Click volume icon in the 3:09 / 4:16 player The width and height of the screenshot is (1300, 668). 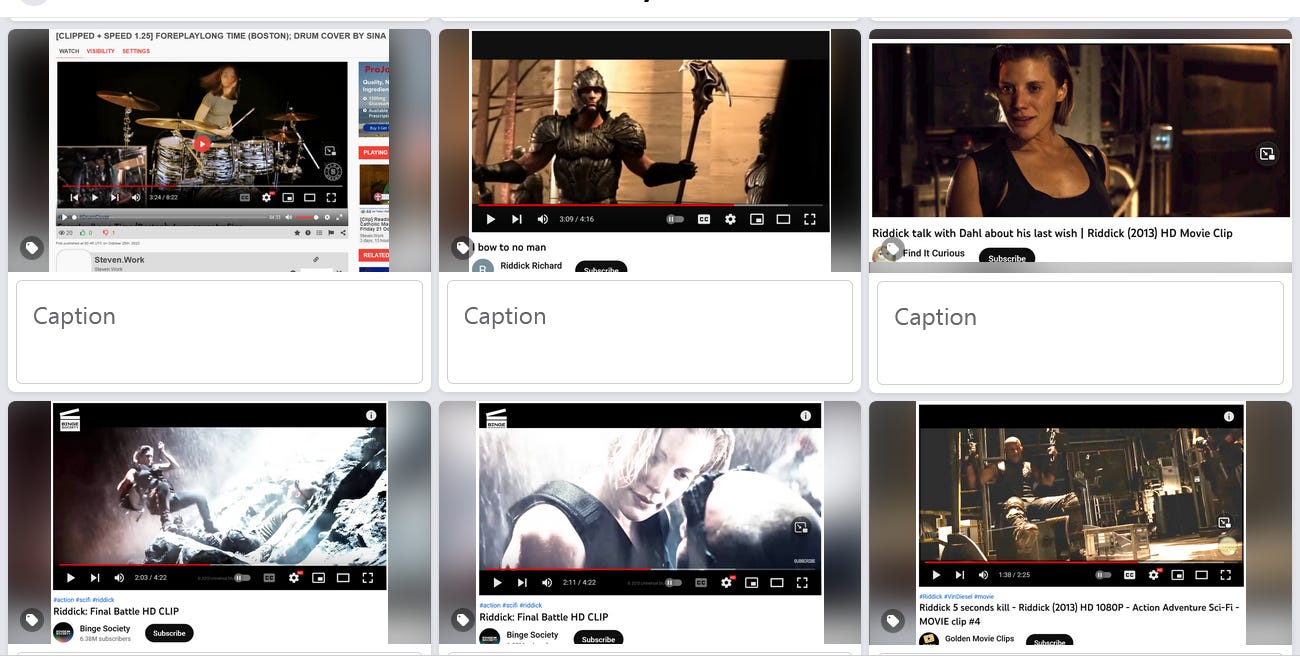[x=543, y=219]
